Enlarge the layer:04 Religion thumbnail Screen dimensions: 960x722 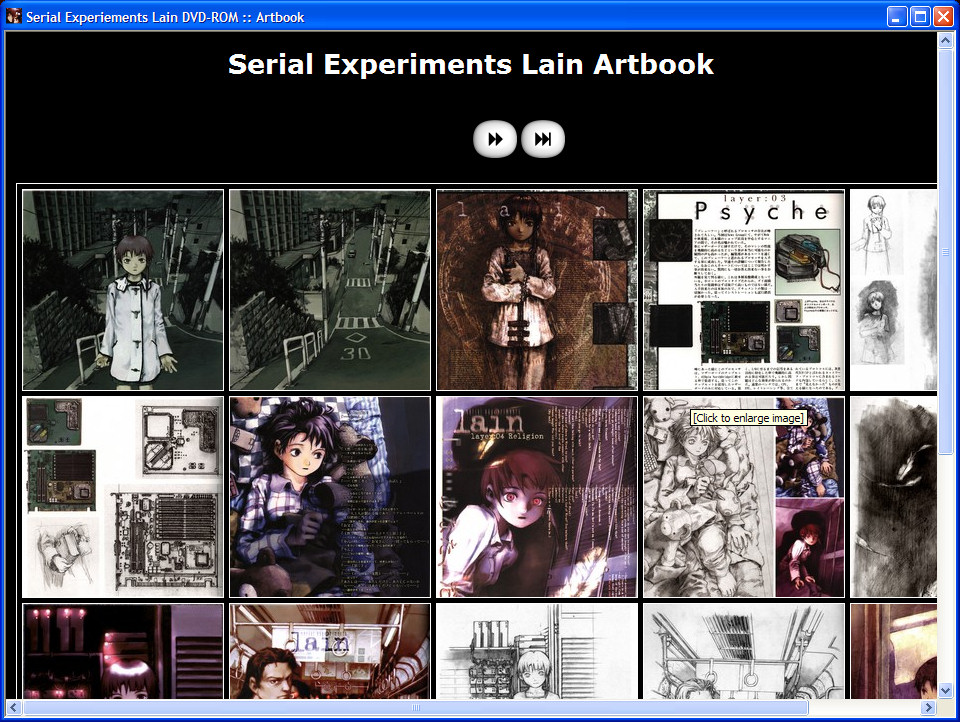[537, 497]
